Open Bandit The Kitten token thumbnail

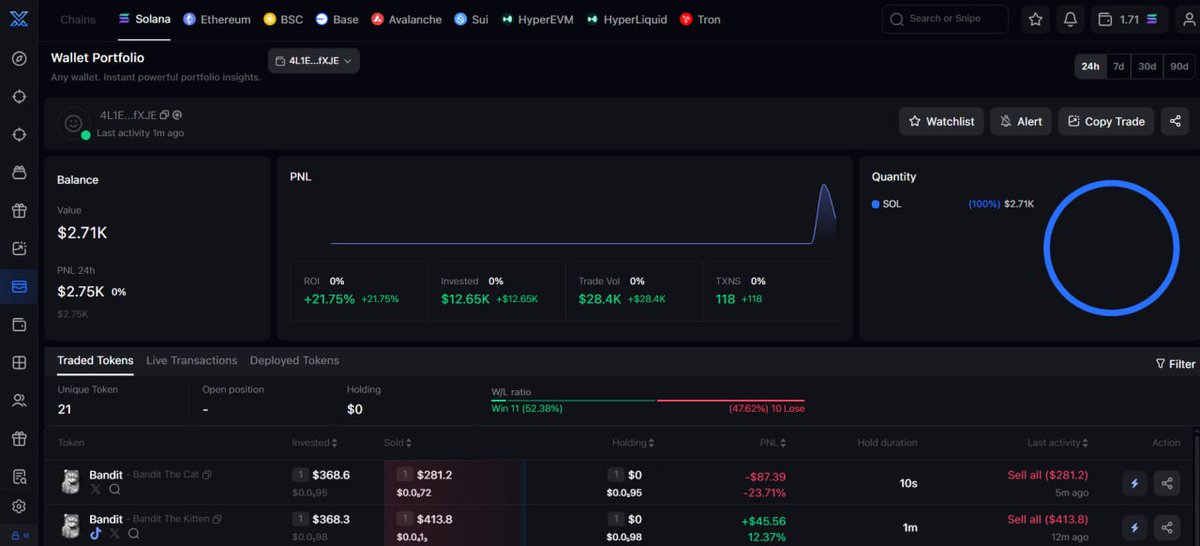[70, 526]
